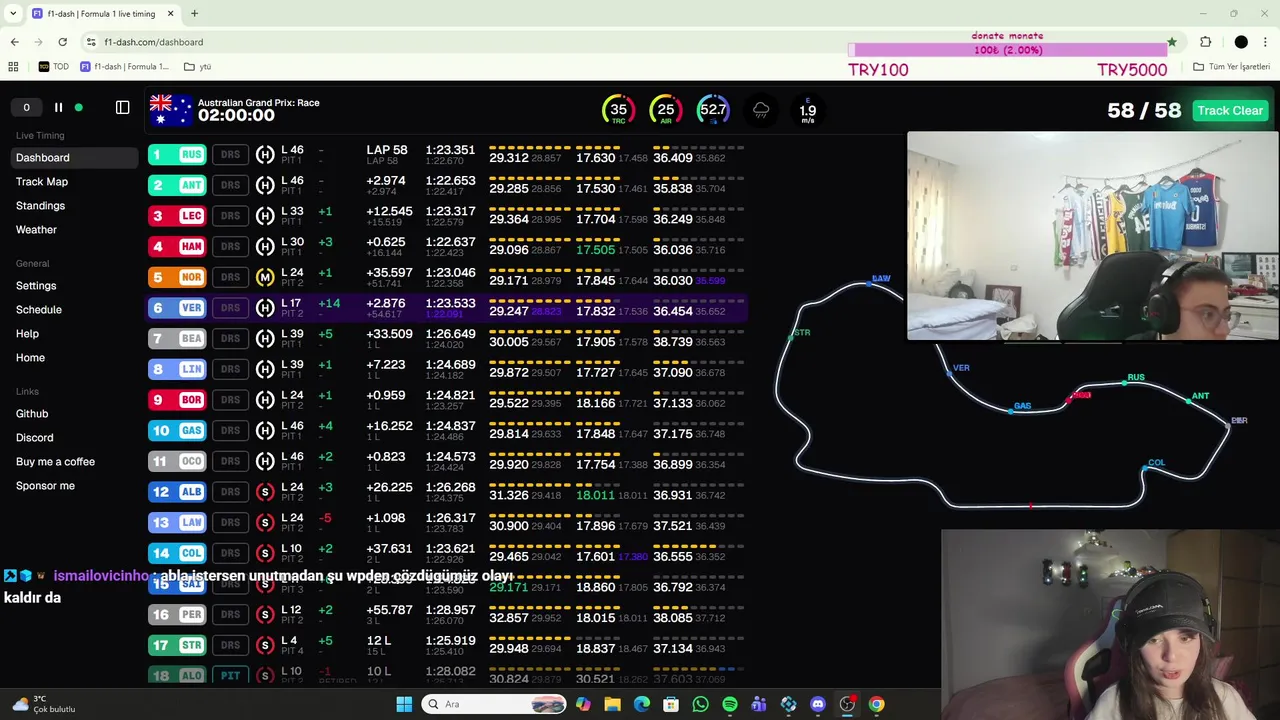The height and width of the screenshot is (720, 1280).
Task: Open the Help page link
Action: pyautogui.click(x=27, y=334)
